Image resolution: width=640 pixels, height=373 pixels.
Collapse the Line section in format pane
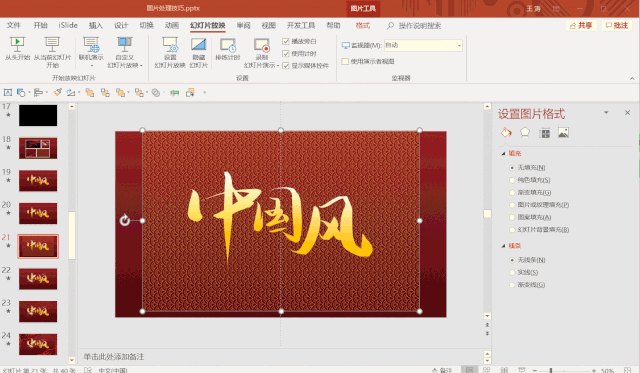(503, 246)
